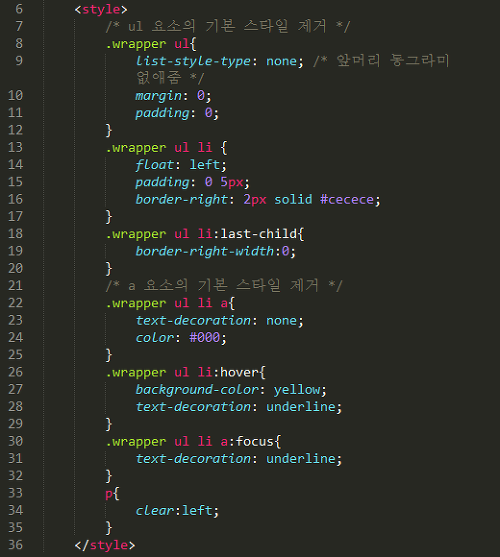Screen dimensions: 500x557
Task: Click the '.wrapper ul{' selector on line 8
Action: 151,44
